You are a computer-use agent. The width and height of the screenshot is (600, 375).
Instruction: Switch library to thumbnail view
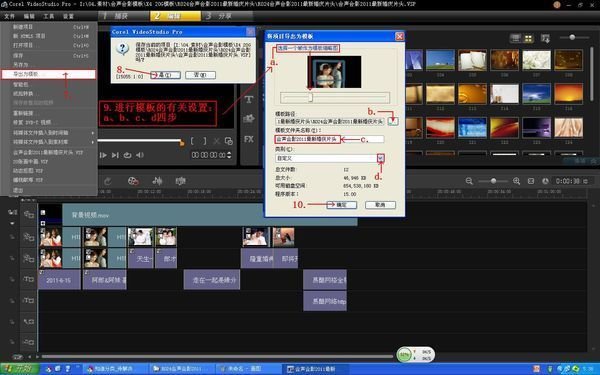click(528, 38)
